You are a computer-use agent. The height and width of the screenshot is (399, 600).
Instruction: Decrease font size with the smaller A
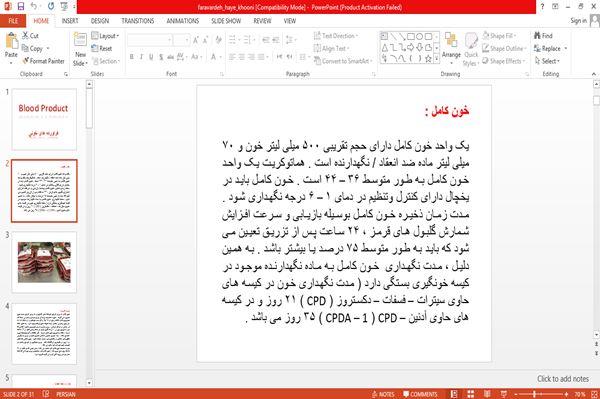tap(205, 40)
